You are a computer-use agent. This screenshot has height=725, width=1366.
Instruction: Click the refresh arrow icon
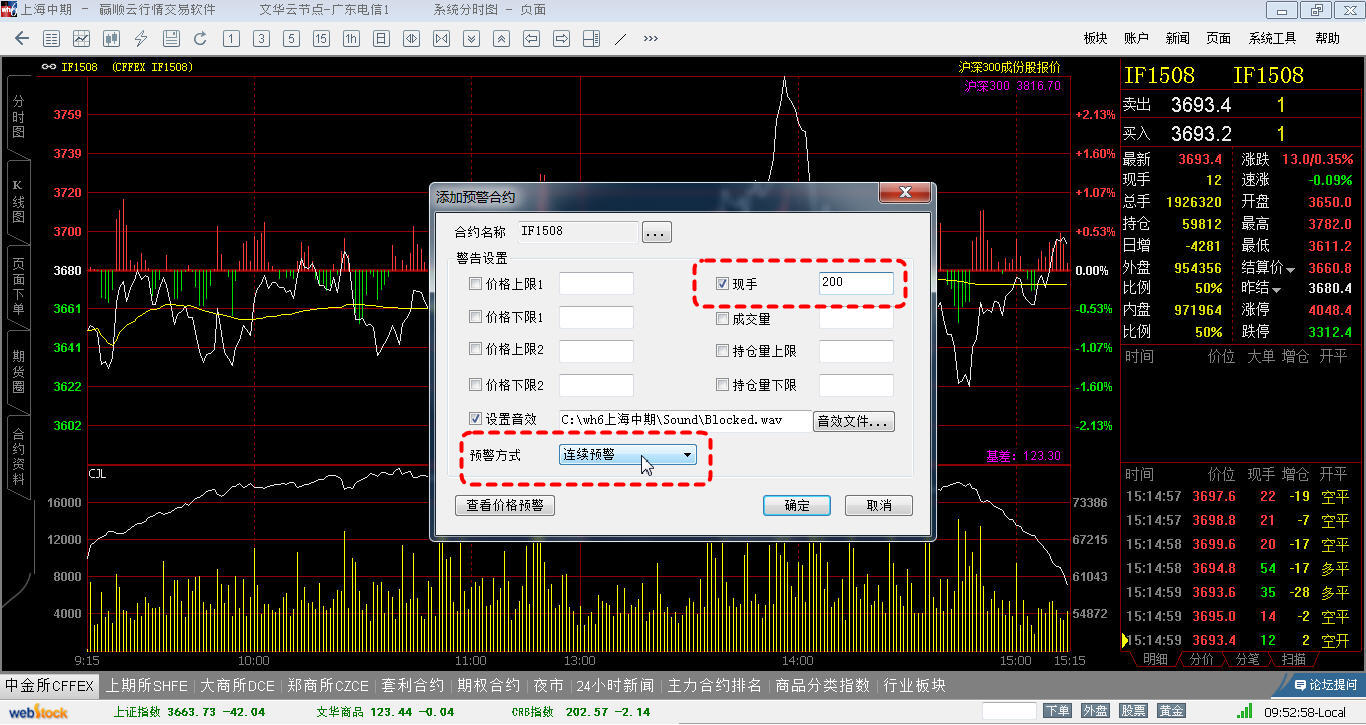point(200,39)
